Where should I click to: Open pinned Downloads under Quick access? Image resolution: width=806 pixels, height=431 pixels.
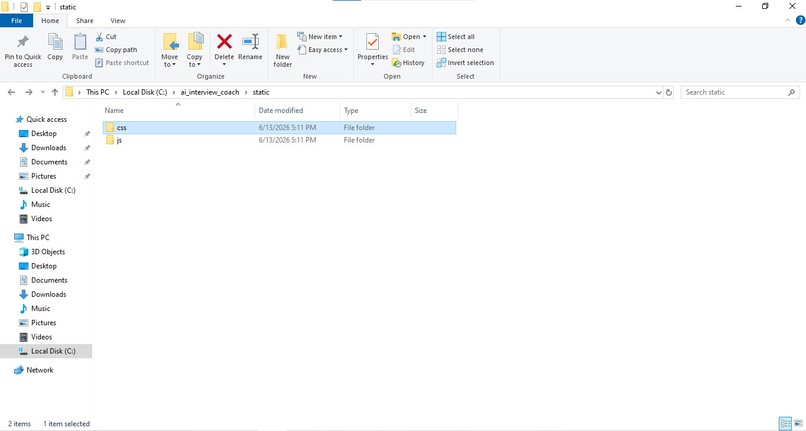48,148
